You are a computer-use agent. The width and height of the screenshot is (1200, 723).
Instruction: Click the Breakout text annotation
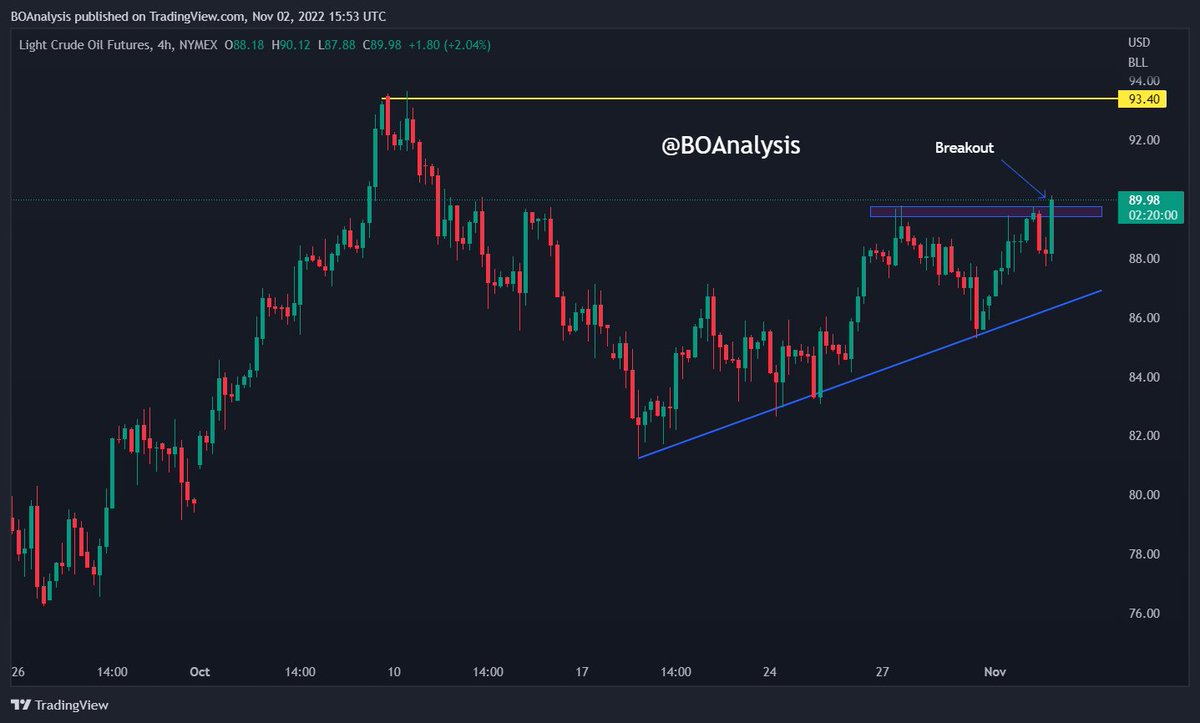coord(964,147)
